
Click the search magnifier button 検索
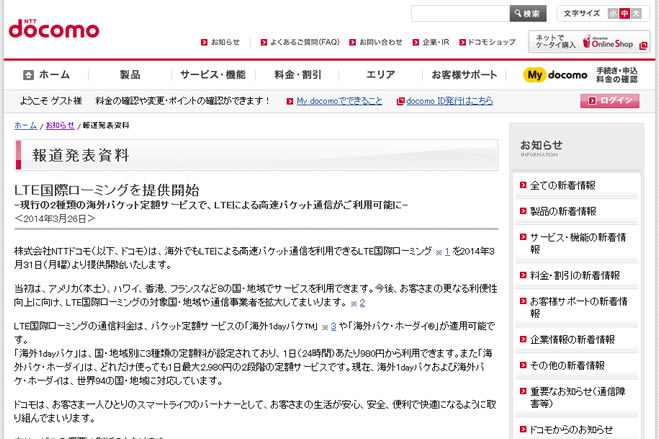[x=528, y=13]
